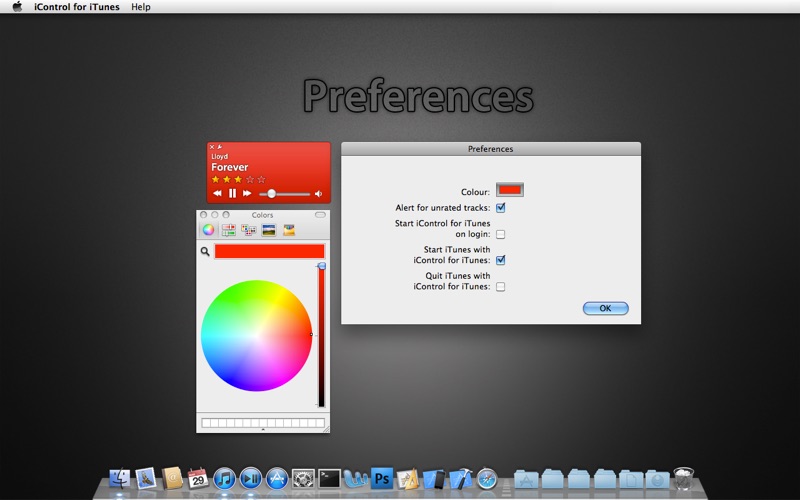Viewport: 800px width, 500px height.
Task: Pause the track in iControl player
Action: pos(232,193)
